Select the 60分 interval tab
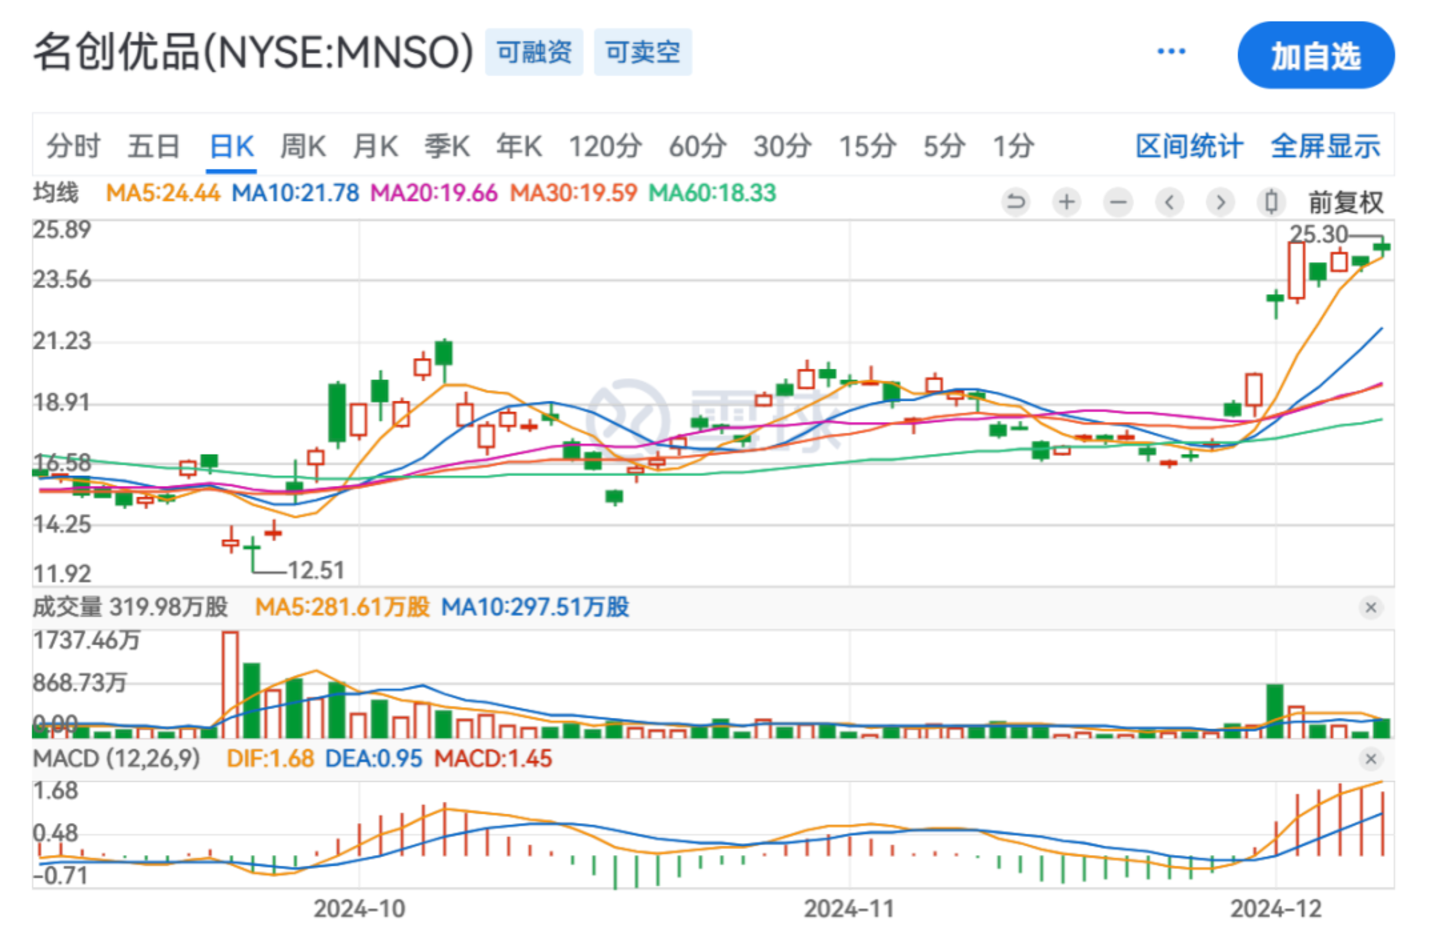Screen dimensions: 1439x930 697,147
